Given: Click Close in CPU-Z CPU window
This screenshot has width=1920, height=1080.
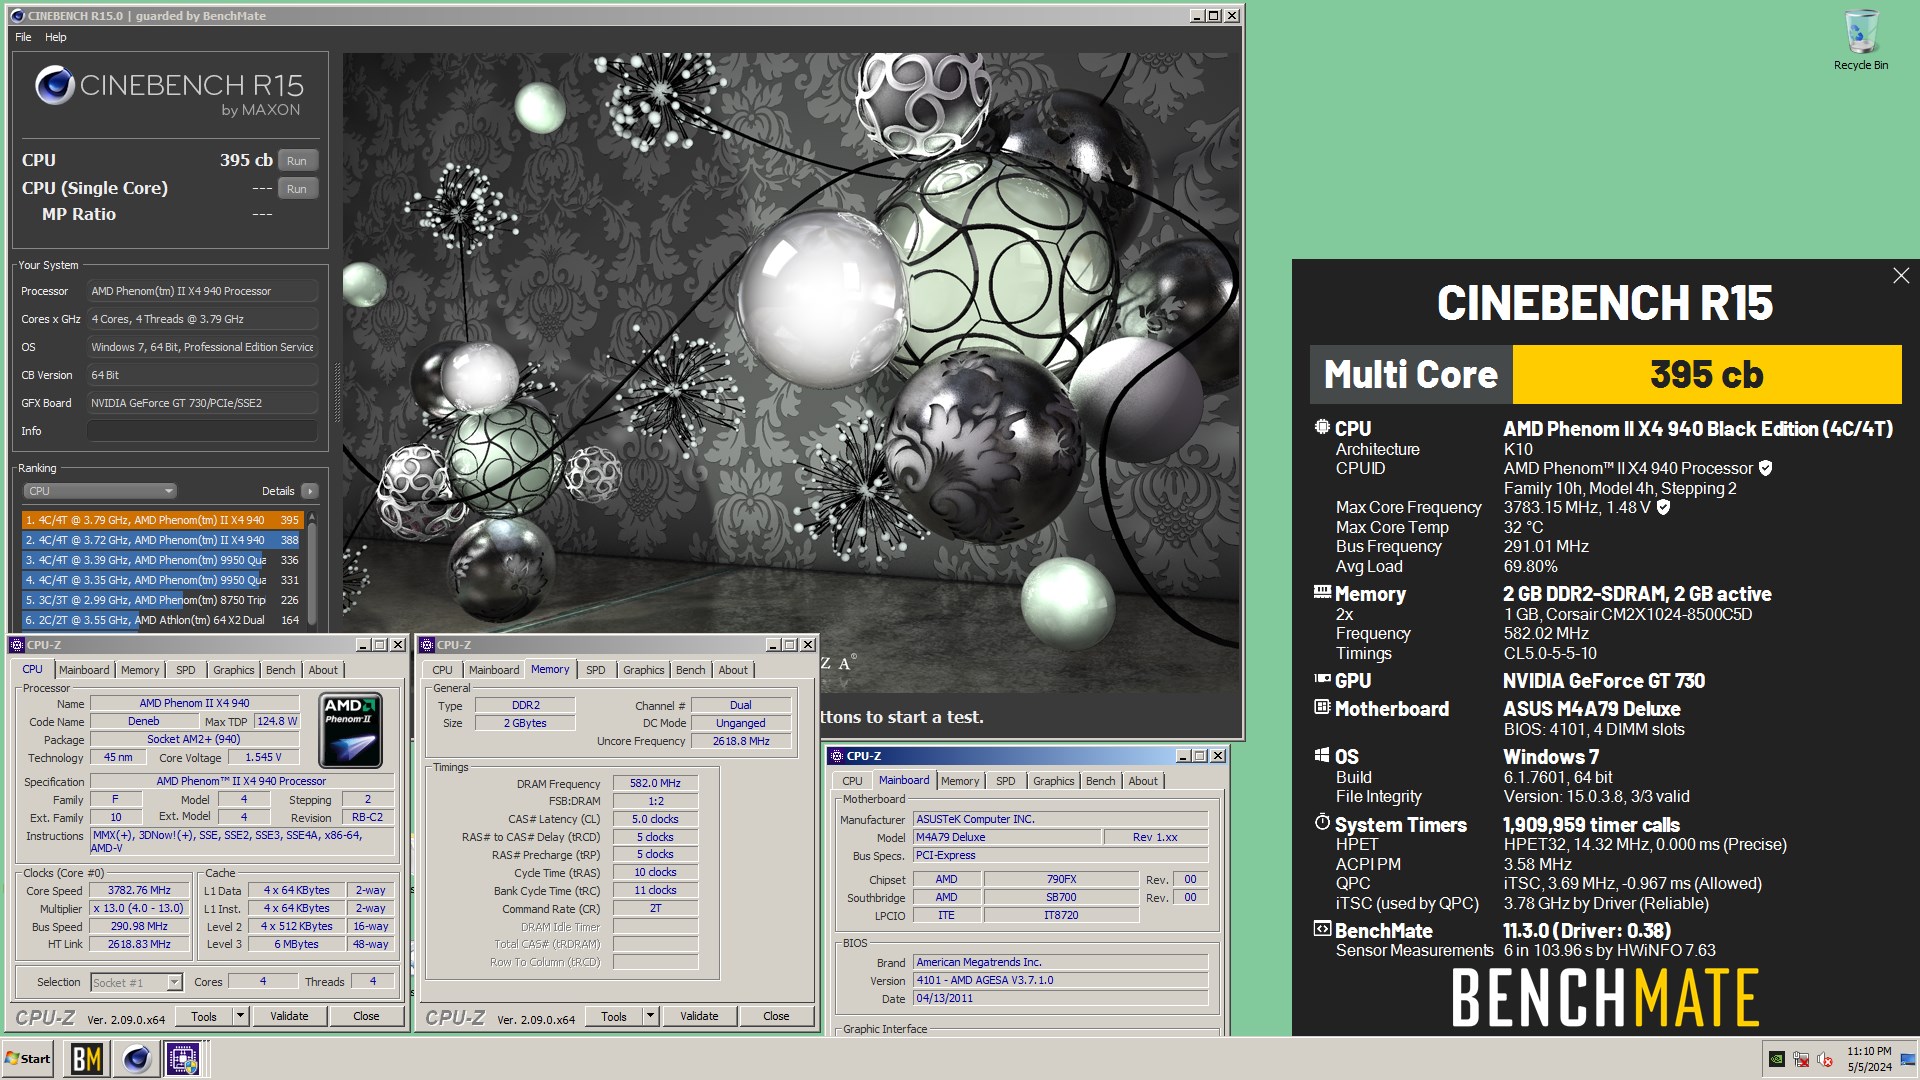Looking at the screenshot, I should pyautogui.click(x=366, y=1016).
